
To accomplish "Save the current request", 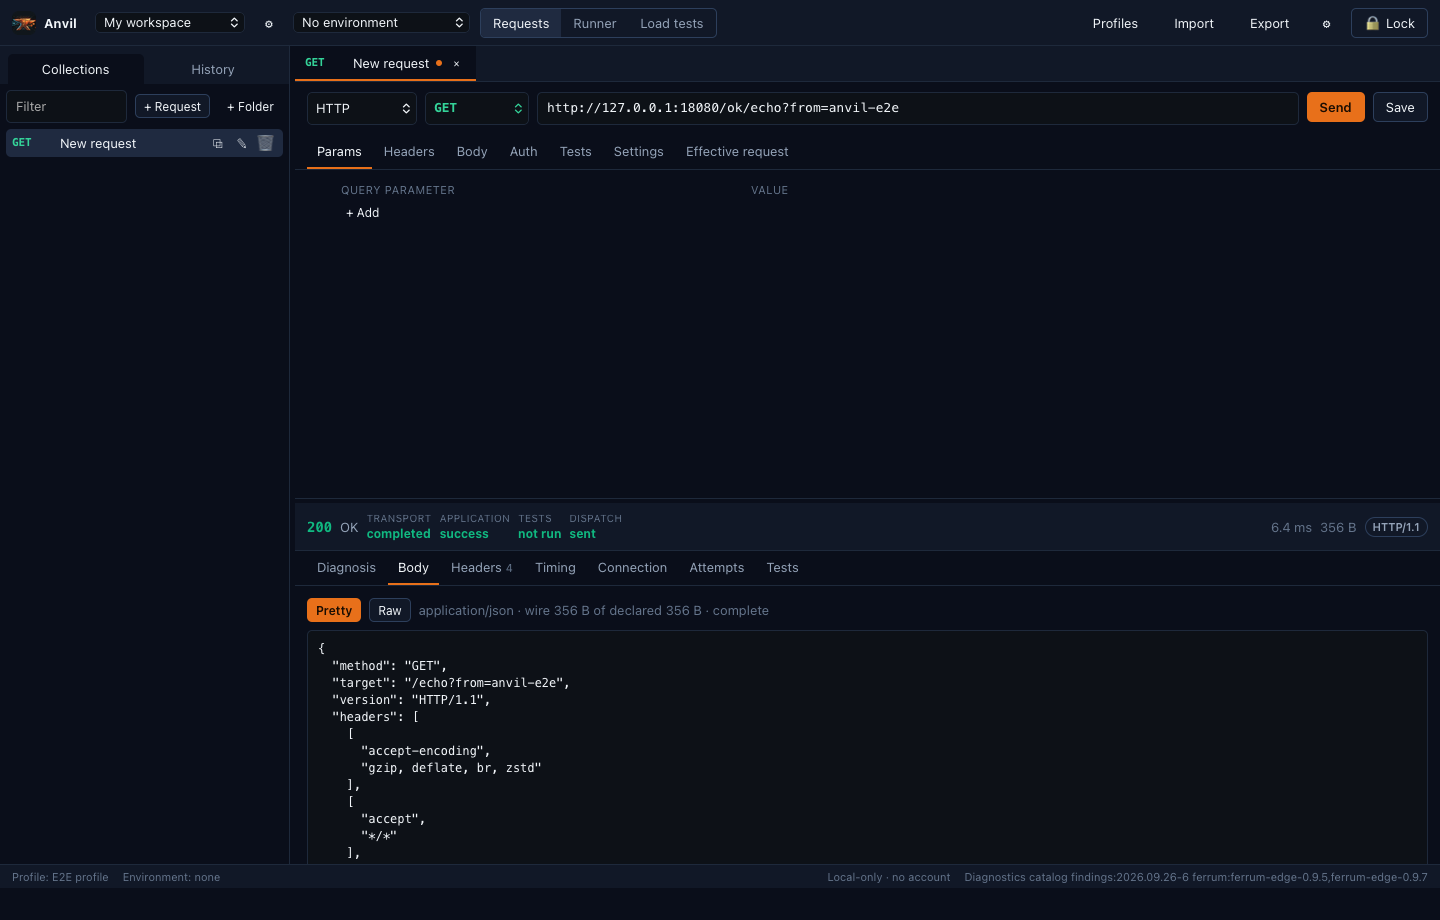I will (1400, 107).
